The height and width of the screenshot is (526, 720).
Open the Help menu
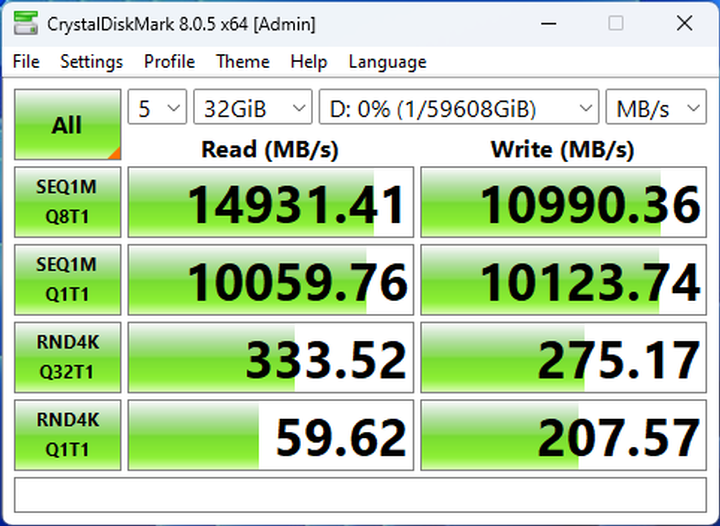(309, 62)
